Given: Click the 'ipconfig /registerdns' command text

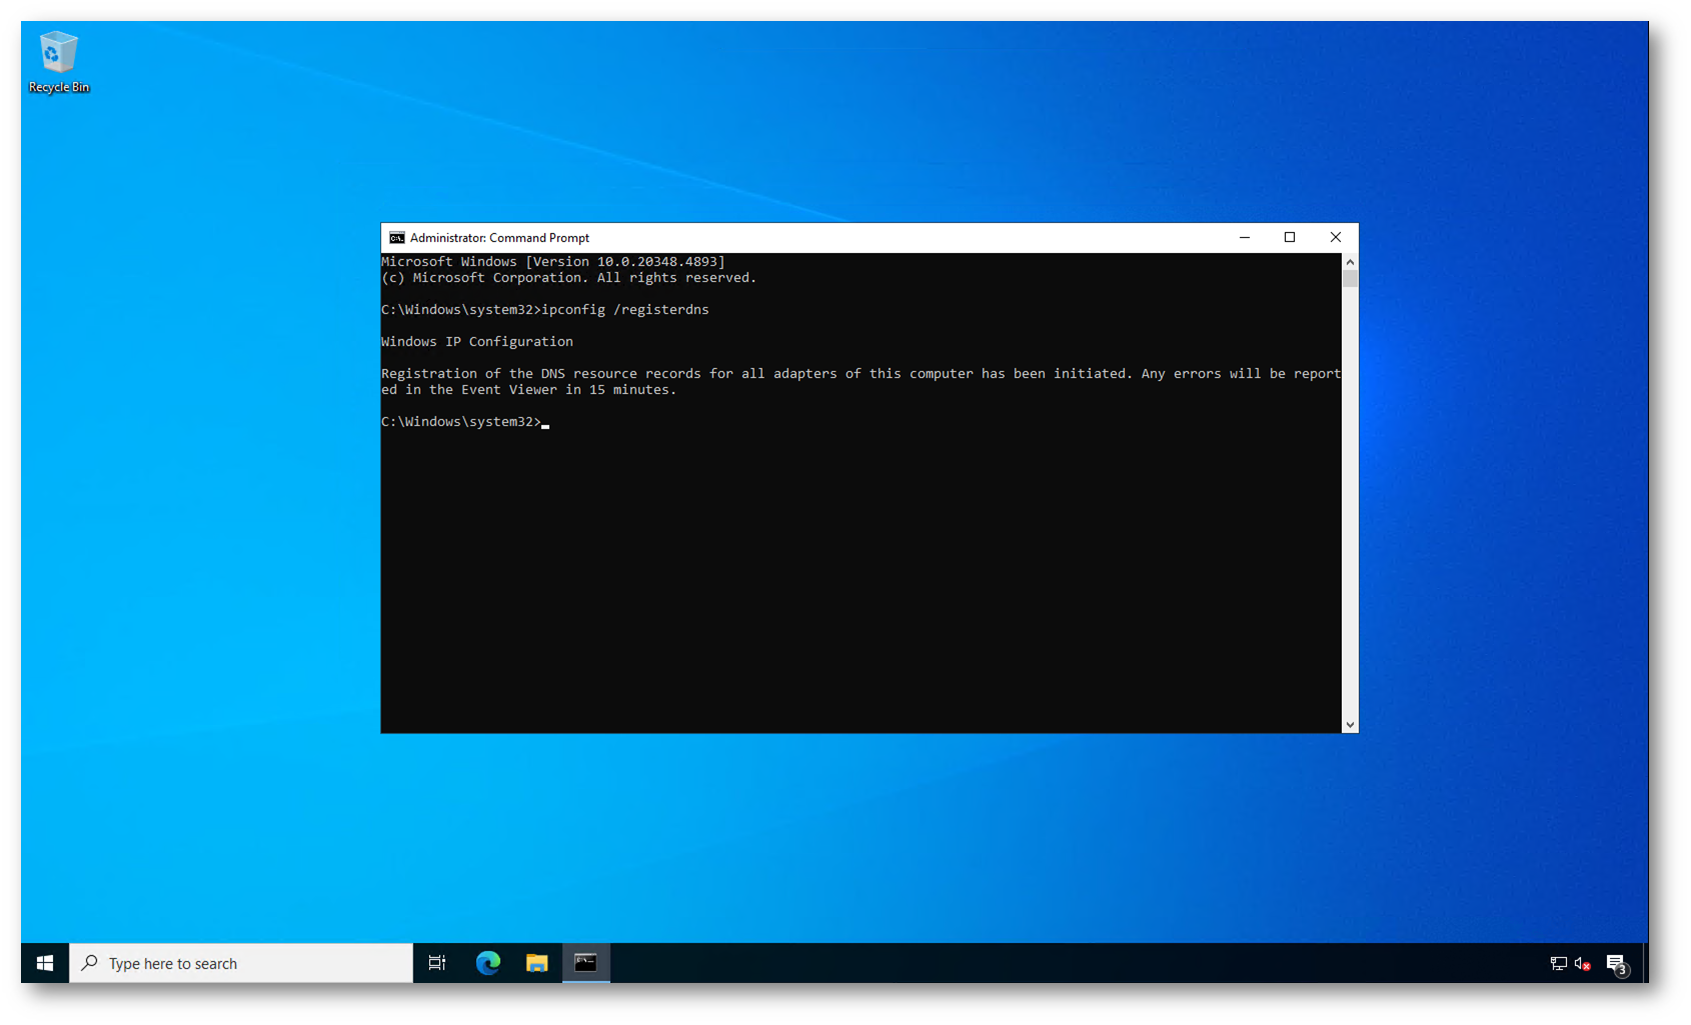Looking at the screenshot, I should pos(625,310).
